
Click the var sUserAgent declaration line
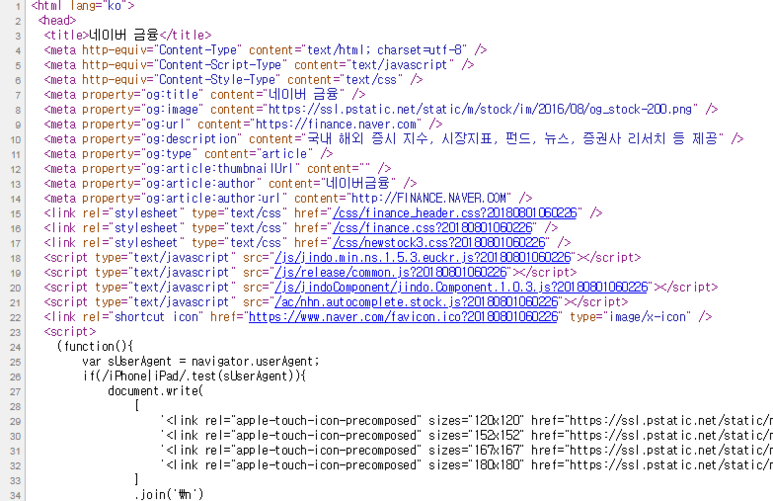tap(201, 361)
